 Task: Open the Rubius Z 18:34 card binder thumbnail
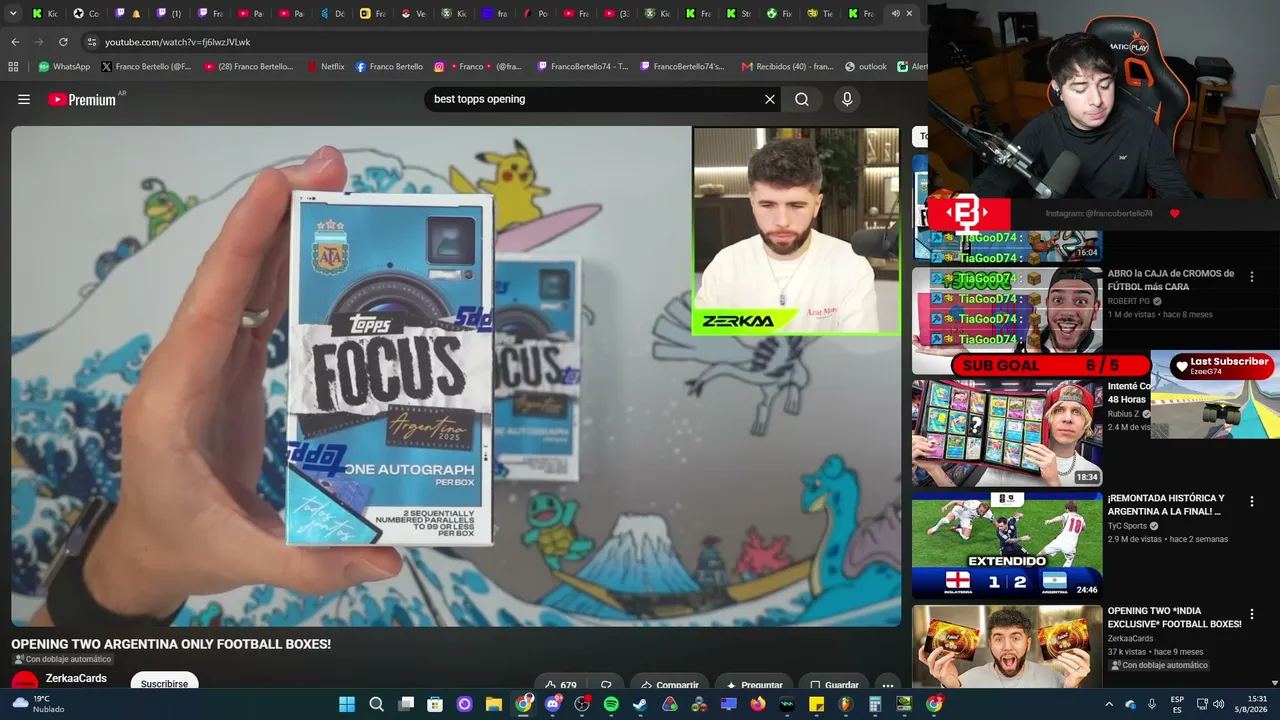tap(1007, 432)
